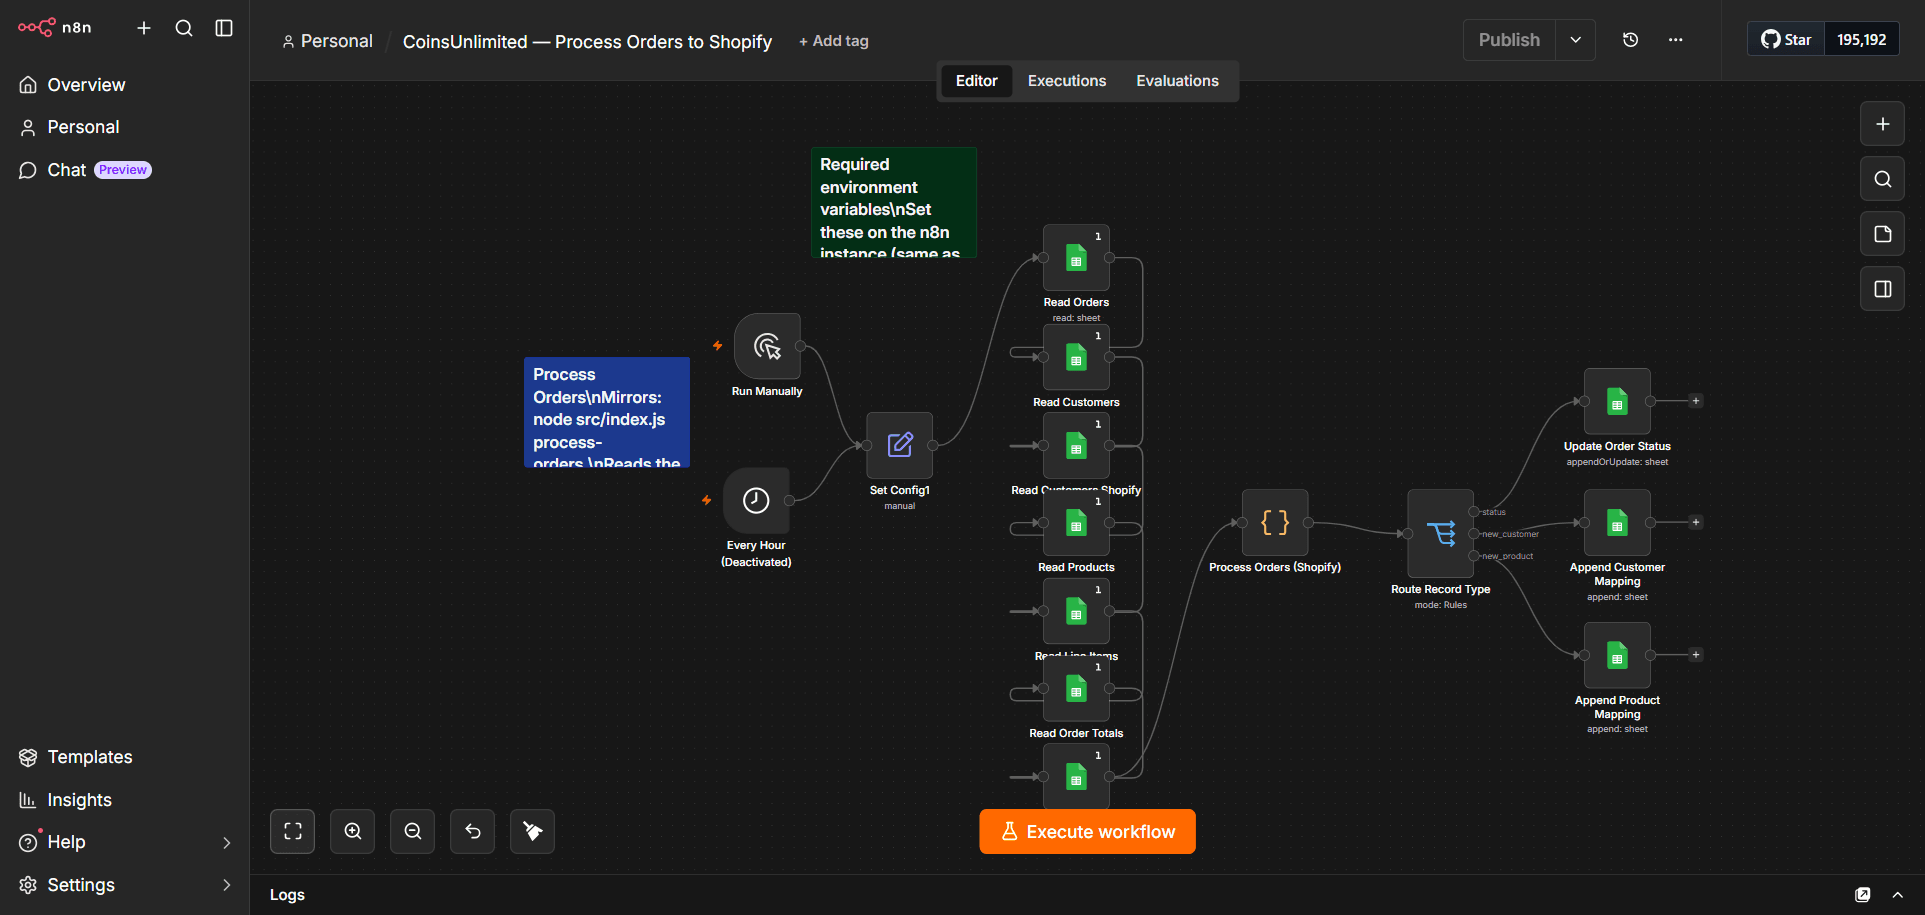Switch to the Editor tab
The width and height of the screenshot is (1925, 915).
[x=976, y=81]
